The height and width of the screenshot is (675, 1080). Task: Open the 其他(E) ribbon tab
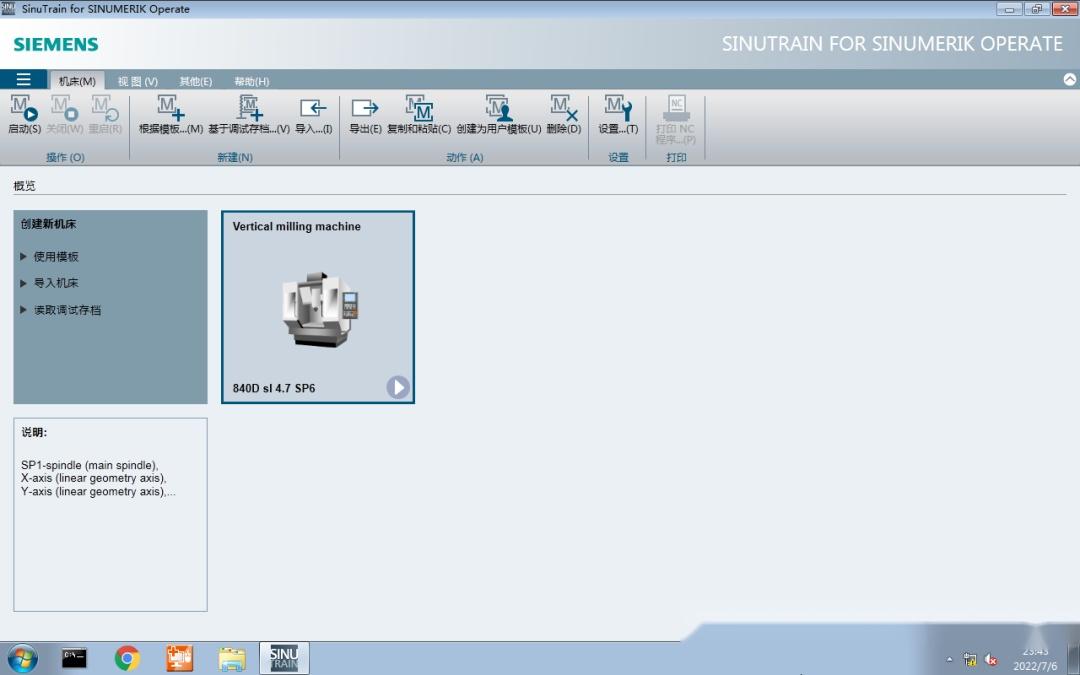click(x=196, y=81)
